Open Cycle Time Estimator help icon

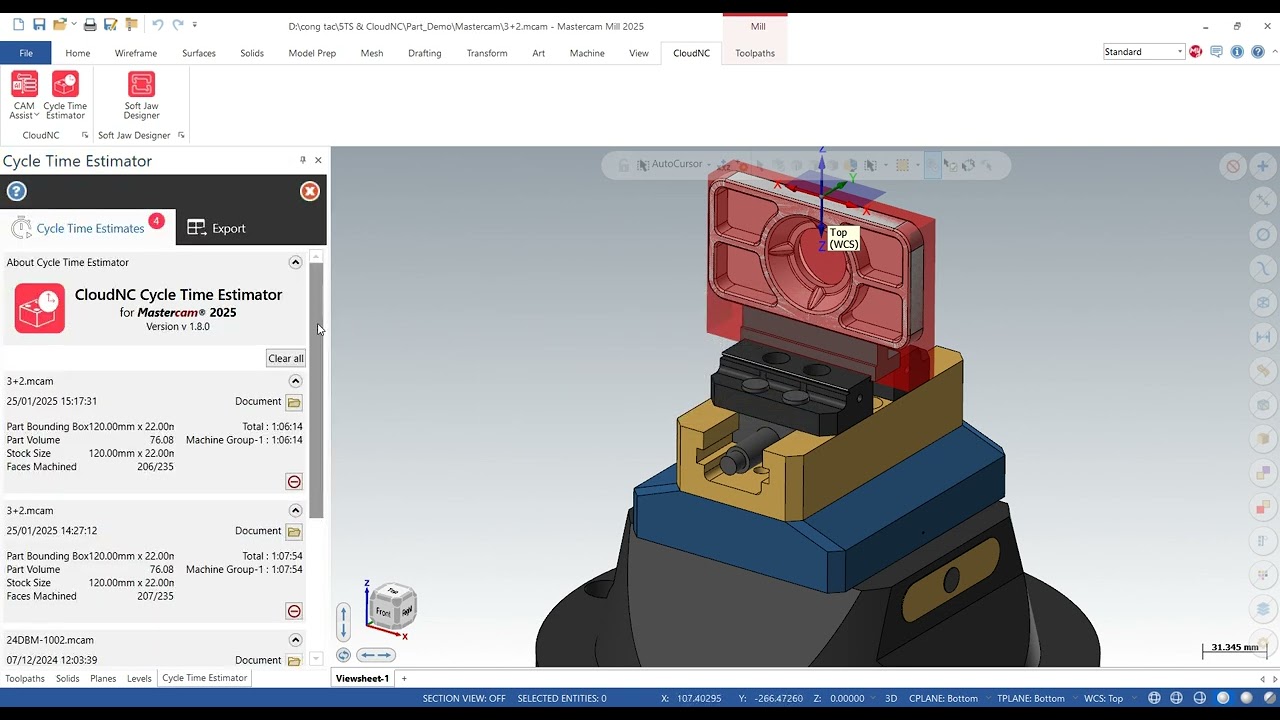click(x=16, y=191)
